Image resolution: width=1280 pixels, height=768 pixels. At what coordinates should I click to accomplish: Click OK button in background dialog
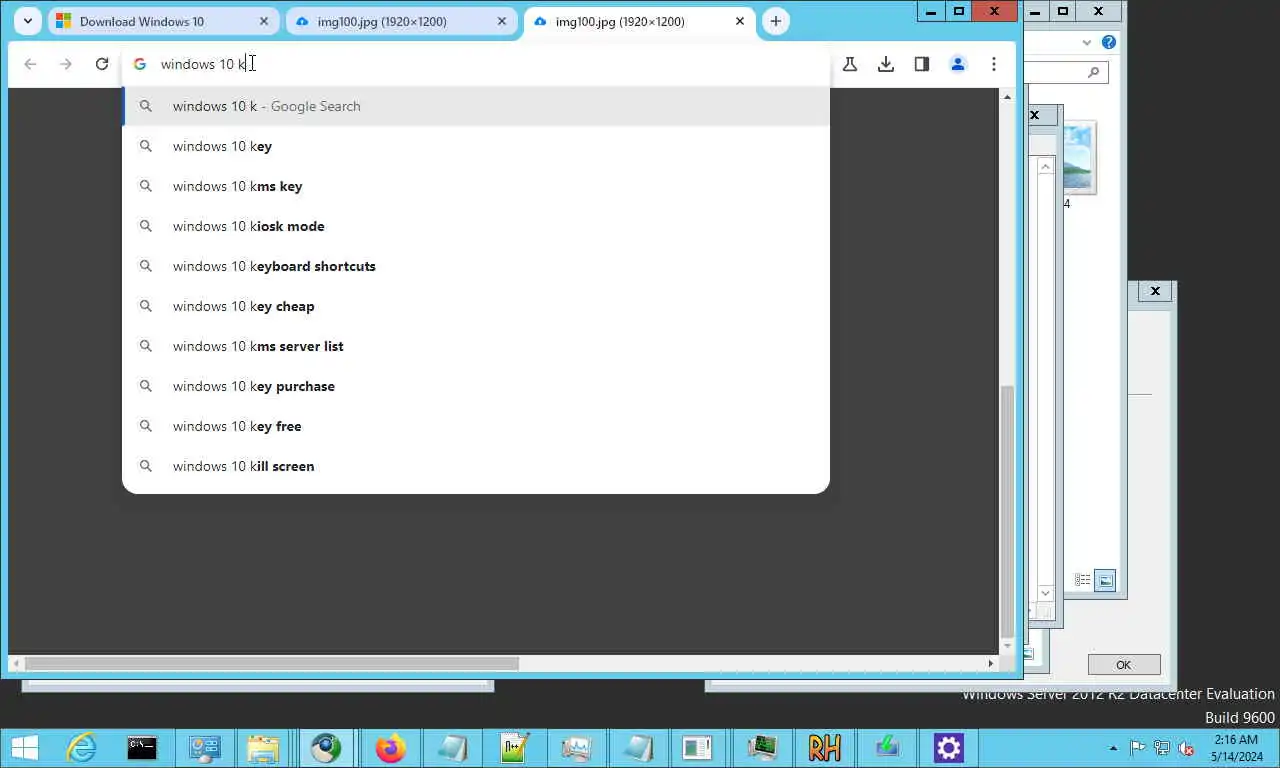click(x=1124, y=665)
